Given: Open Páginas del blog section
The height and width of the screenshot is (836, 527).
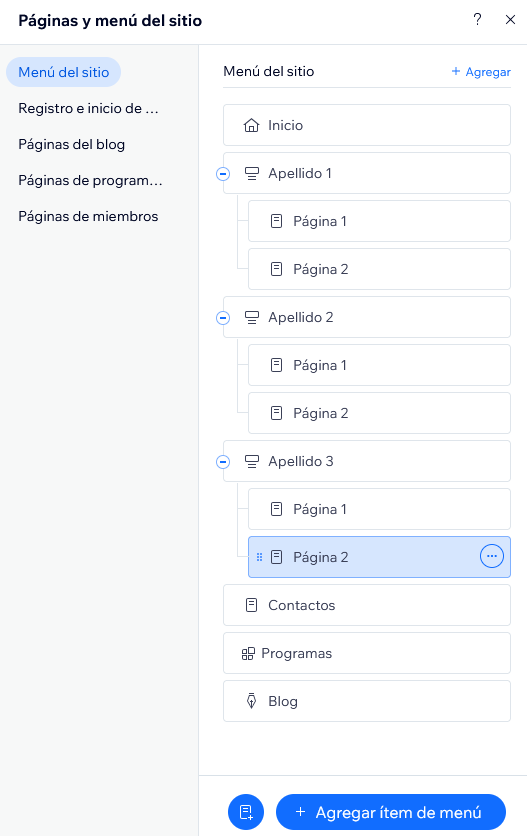Looking at the screenshot, I should pos(71,144).
